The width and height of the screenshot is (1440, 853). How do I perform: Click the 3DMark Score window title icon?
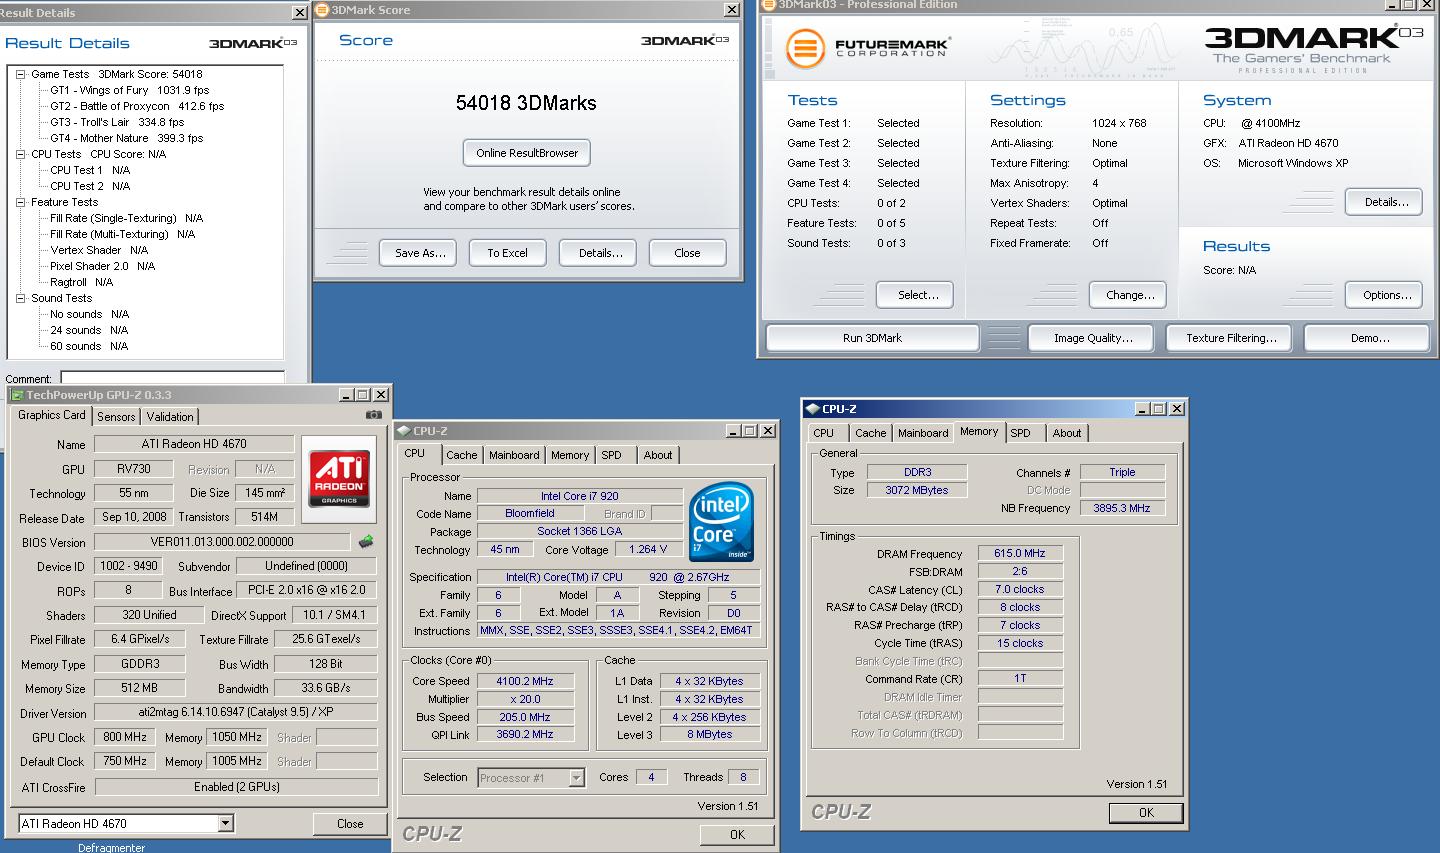[x=322, y=10]
